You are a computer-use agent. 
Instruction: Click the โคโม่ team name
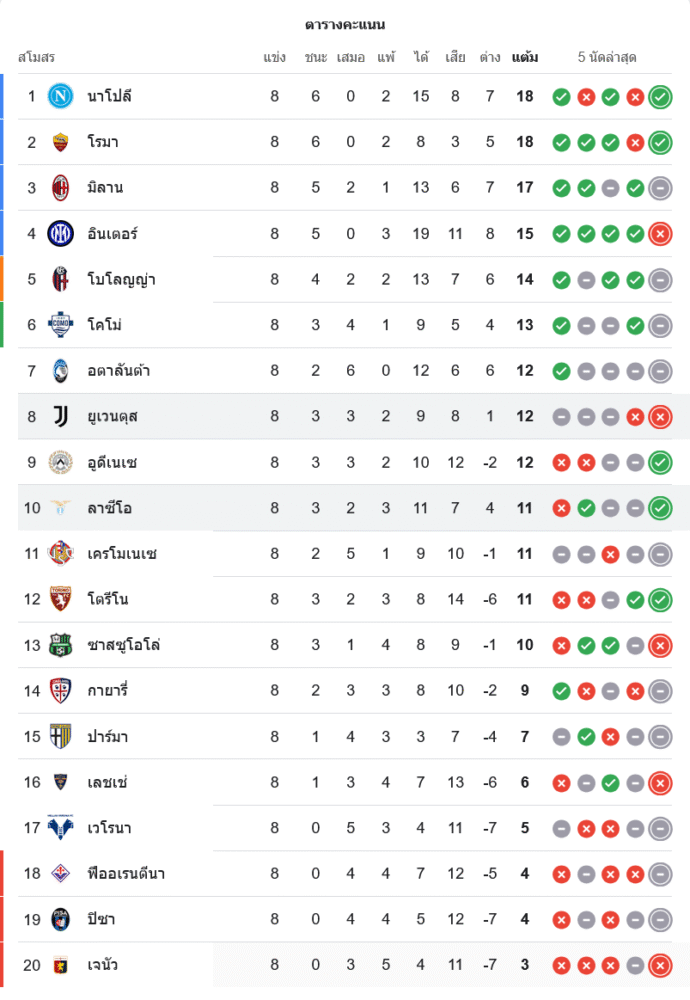(105, 325)
